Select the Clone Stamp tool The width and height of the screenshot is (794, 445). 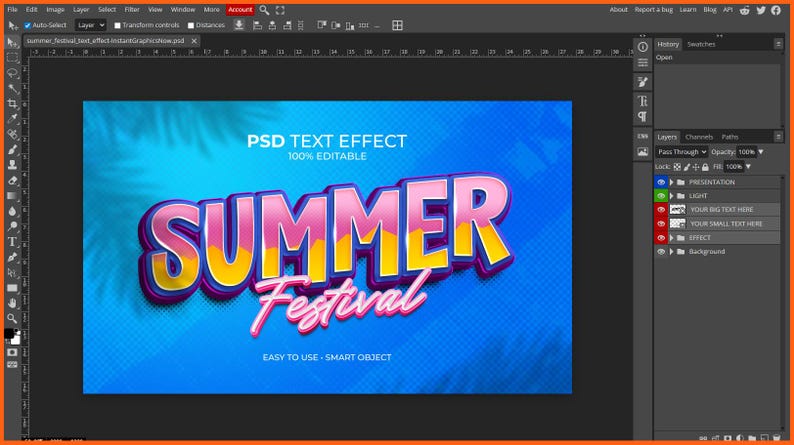pyautogui.click(x=12, y=165)
